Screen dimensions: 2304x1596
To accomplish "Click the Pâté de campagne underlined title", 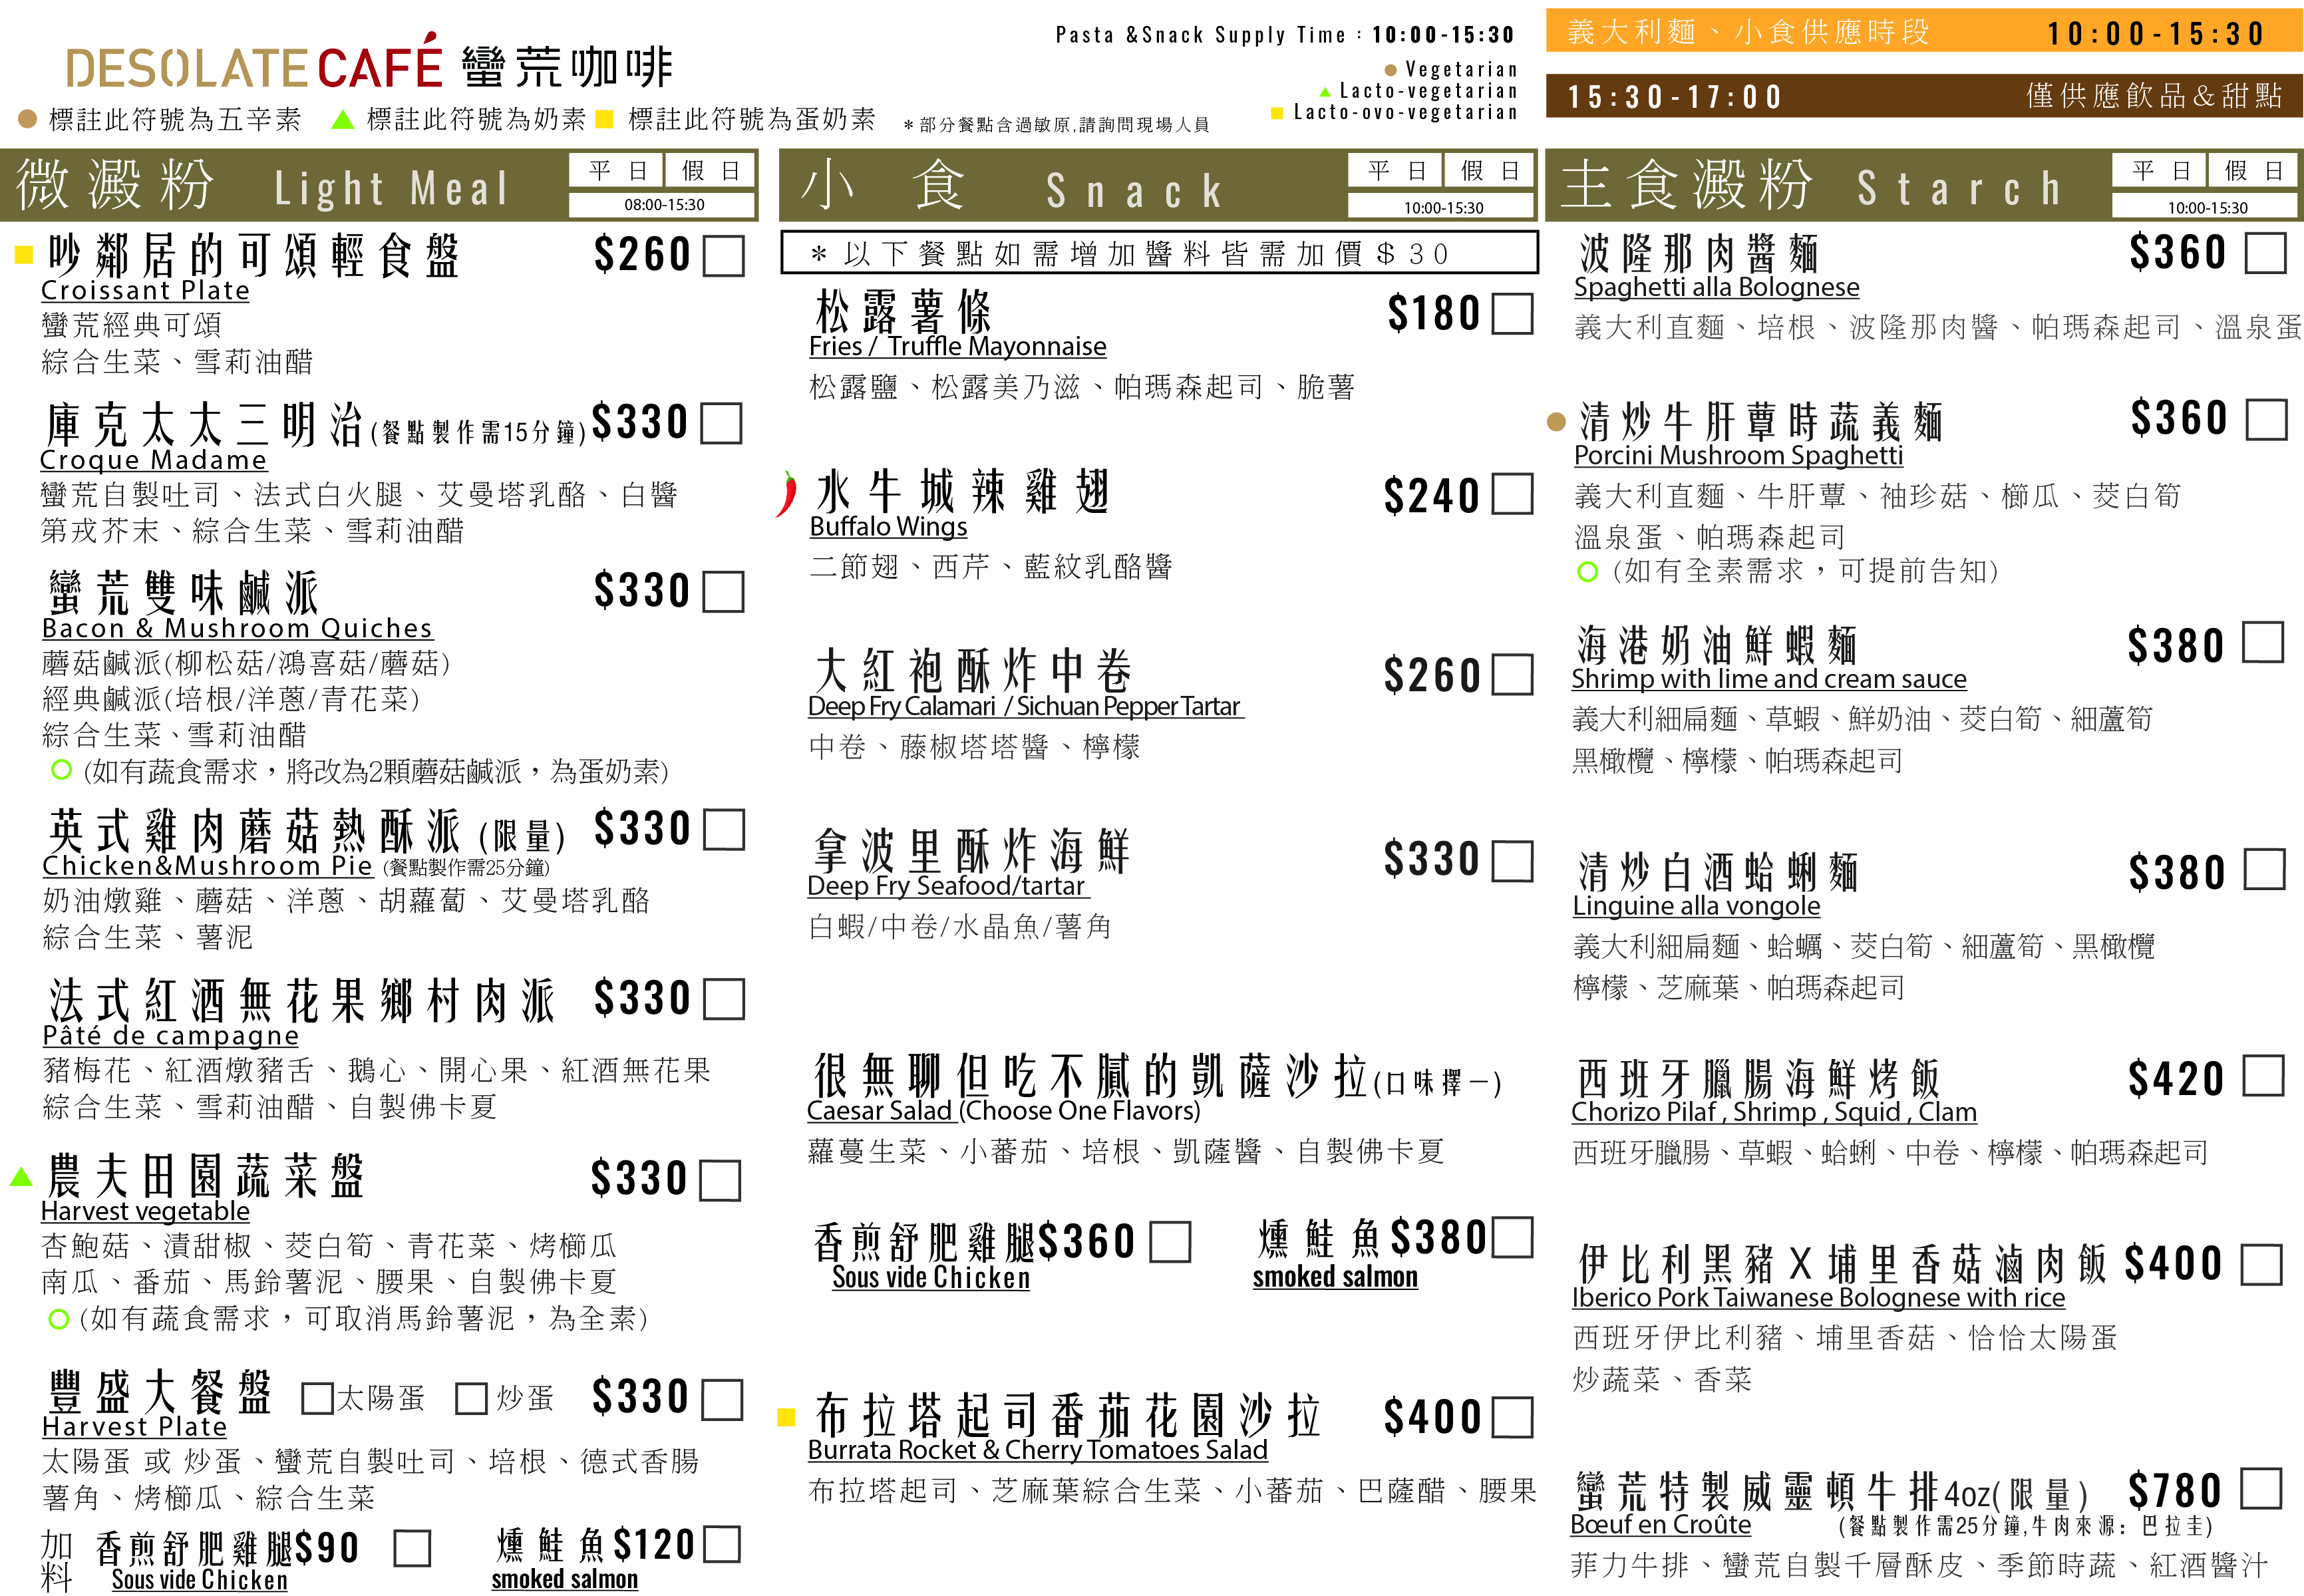I will pos(170,1035).
